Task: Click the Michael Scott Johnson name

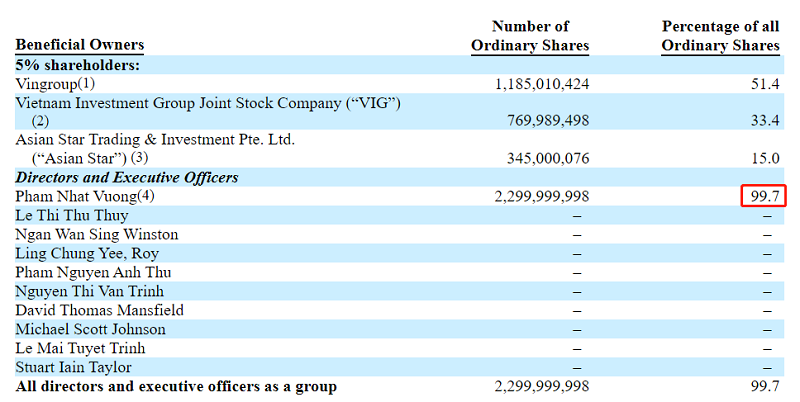Action: (x=90, y=329)
